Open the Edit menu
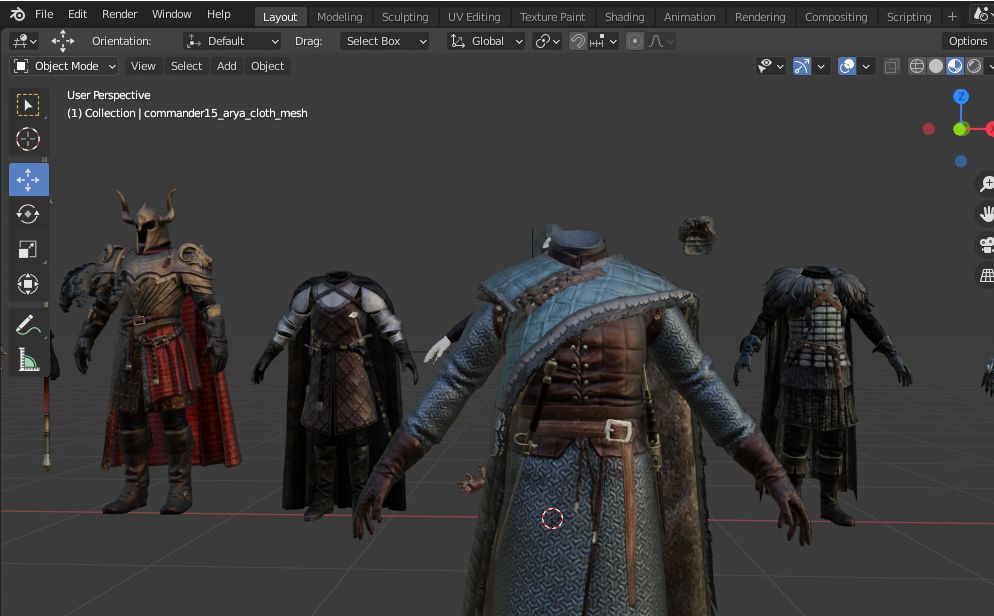Screen dimensions: 994x616 coord(77,14)
